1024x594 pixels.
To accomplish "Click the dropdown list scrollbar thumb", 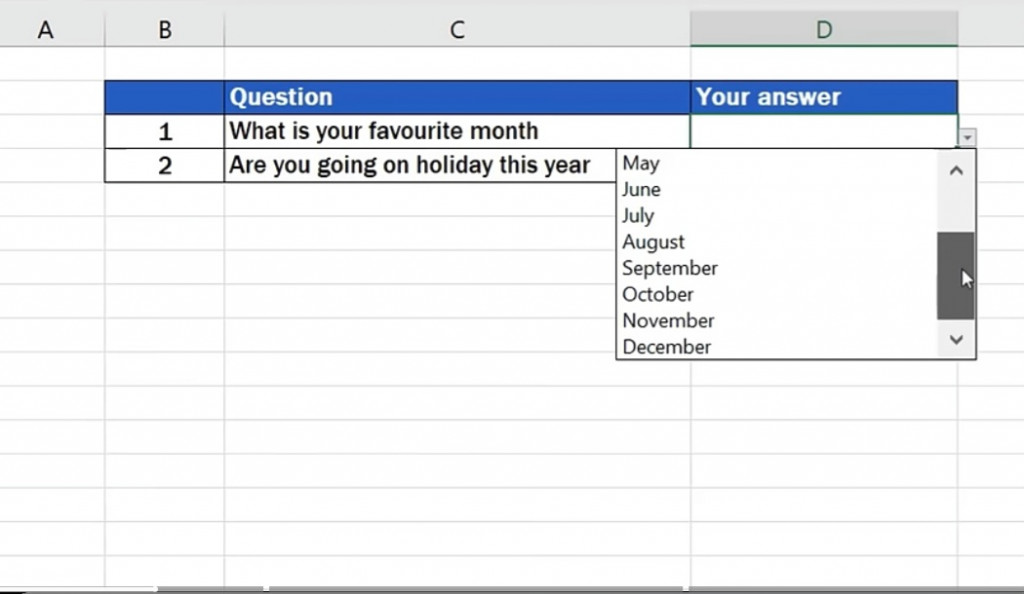I will pos(956,275).
